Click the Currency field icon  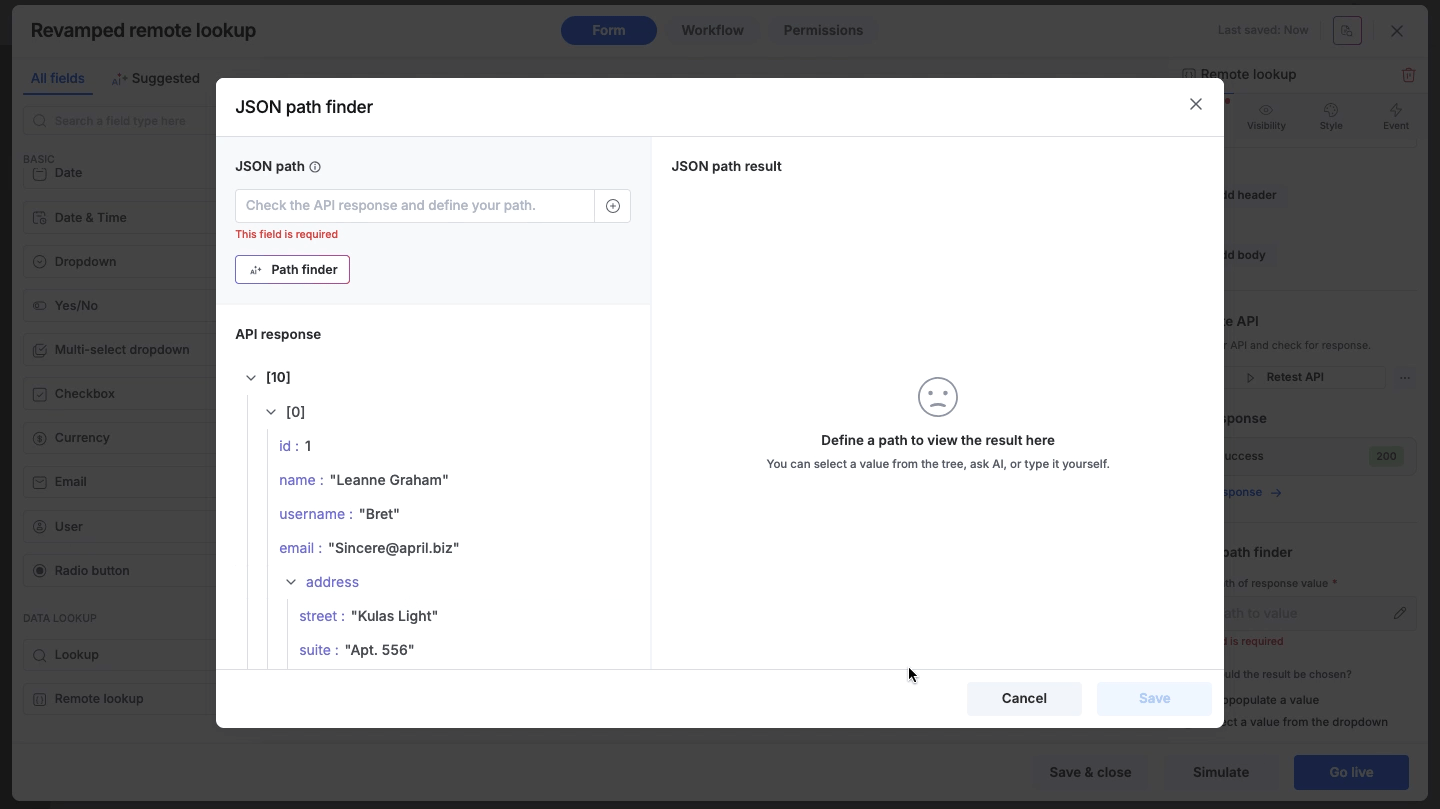point(40,438)
